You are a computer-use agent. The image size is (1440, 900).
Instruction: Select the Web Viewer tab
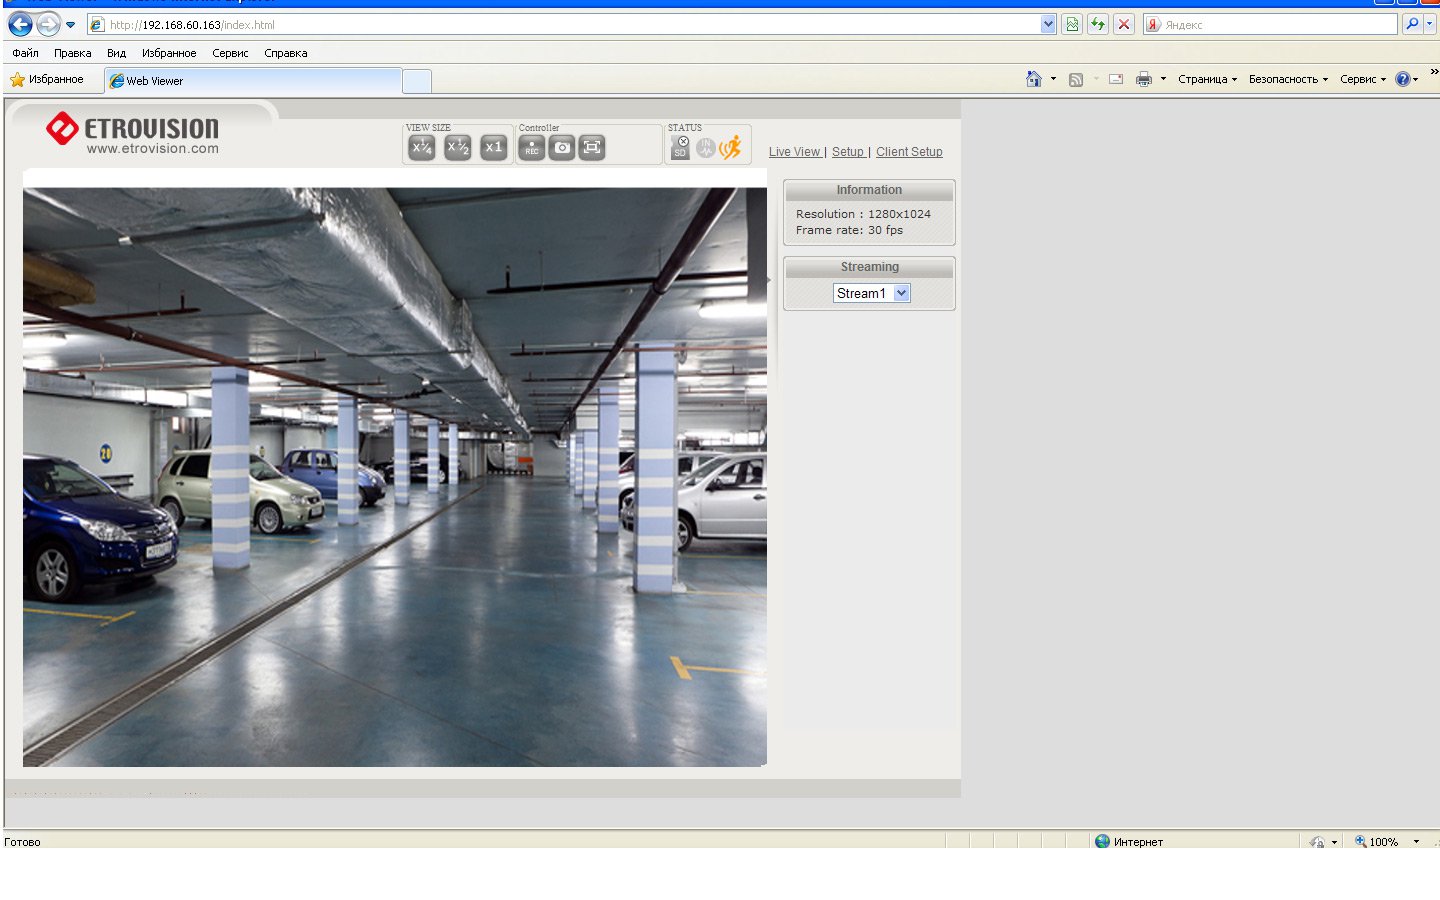(x=253, y=81)
